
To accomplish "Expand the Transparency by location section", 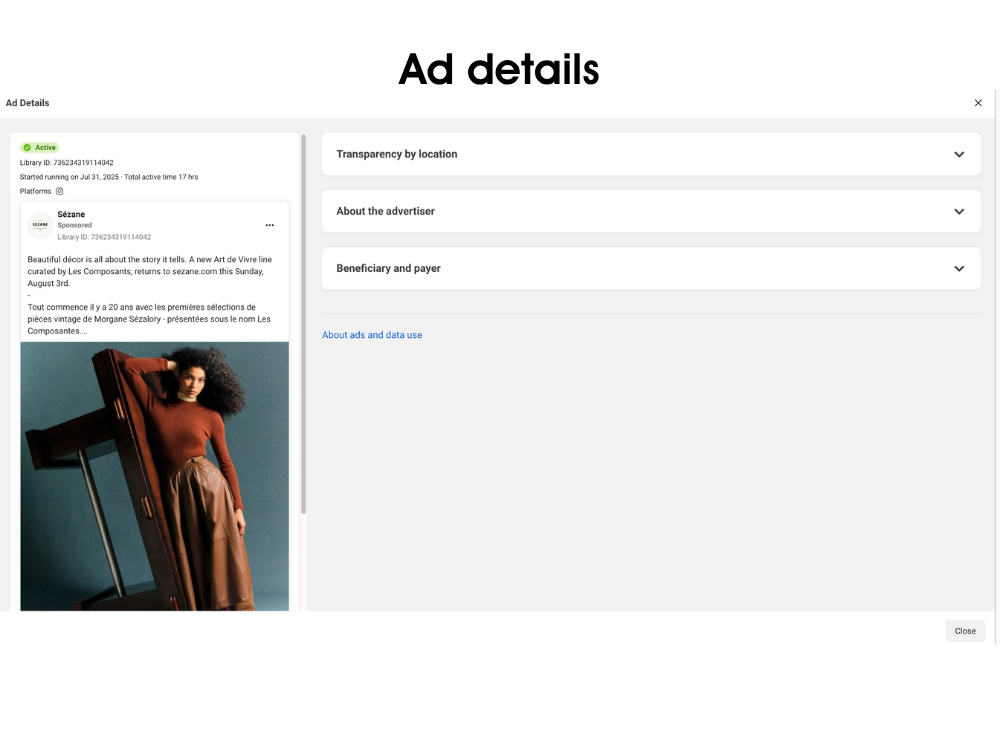I will click(651, 154).
